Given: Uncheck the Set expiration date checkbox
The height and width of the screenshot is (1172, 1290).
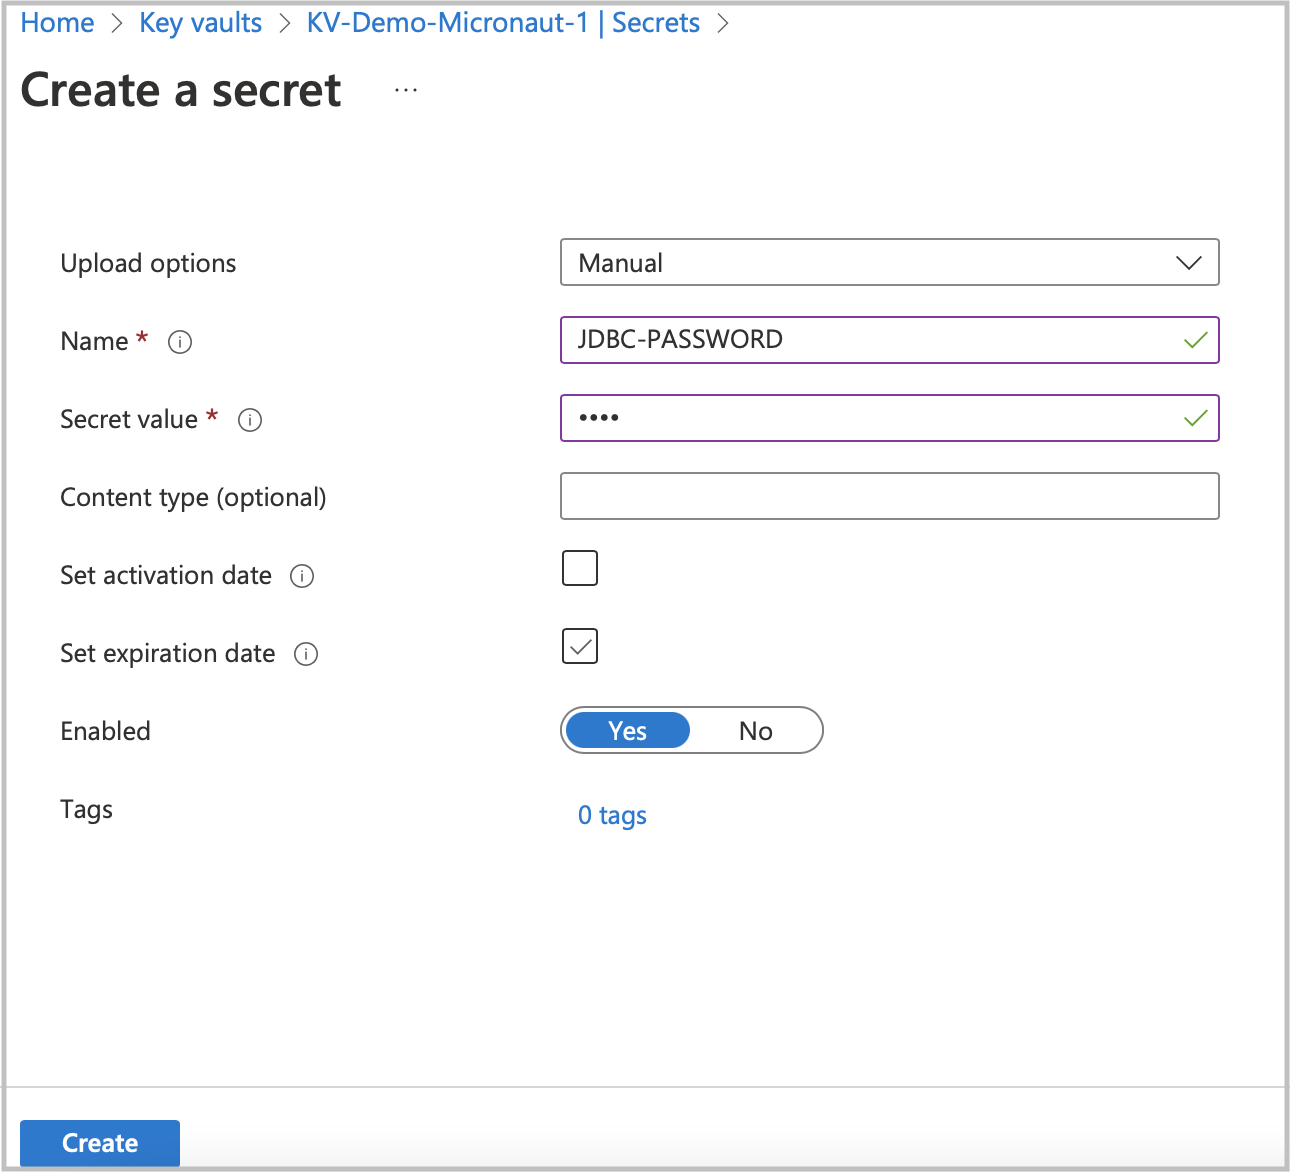Looking at the screenshot, I should click(579, 646).
